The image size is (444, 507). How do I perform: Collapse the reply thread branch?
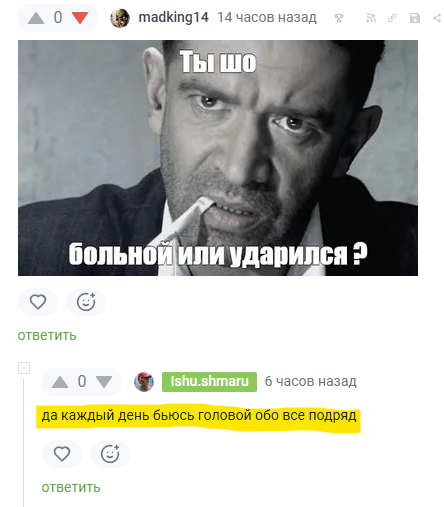[x=24, y=368]
